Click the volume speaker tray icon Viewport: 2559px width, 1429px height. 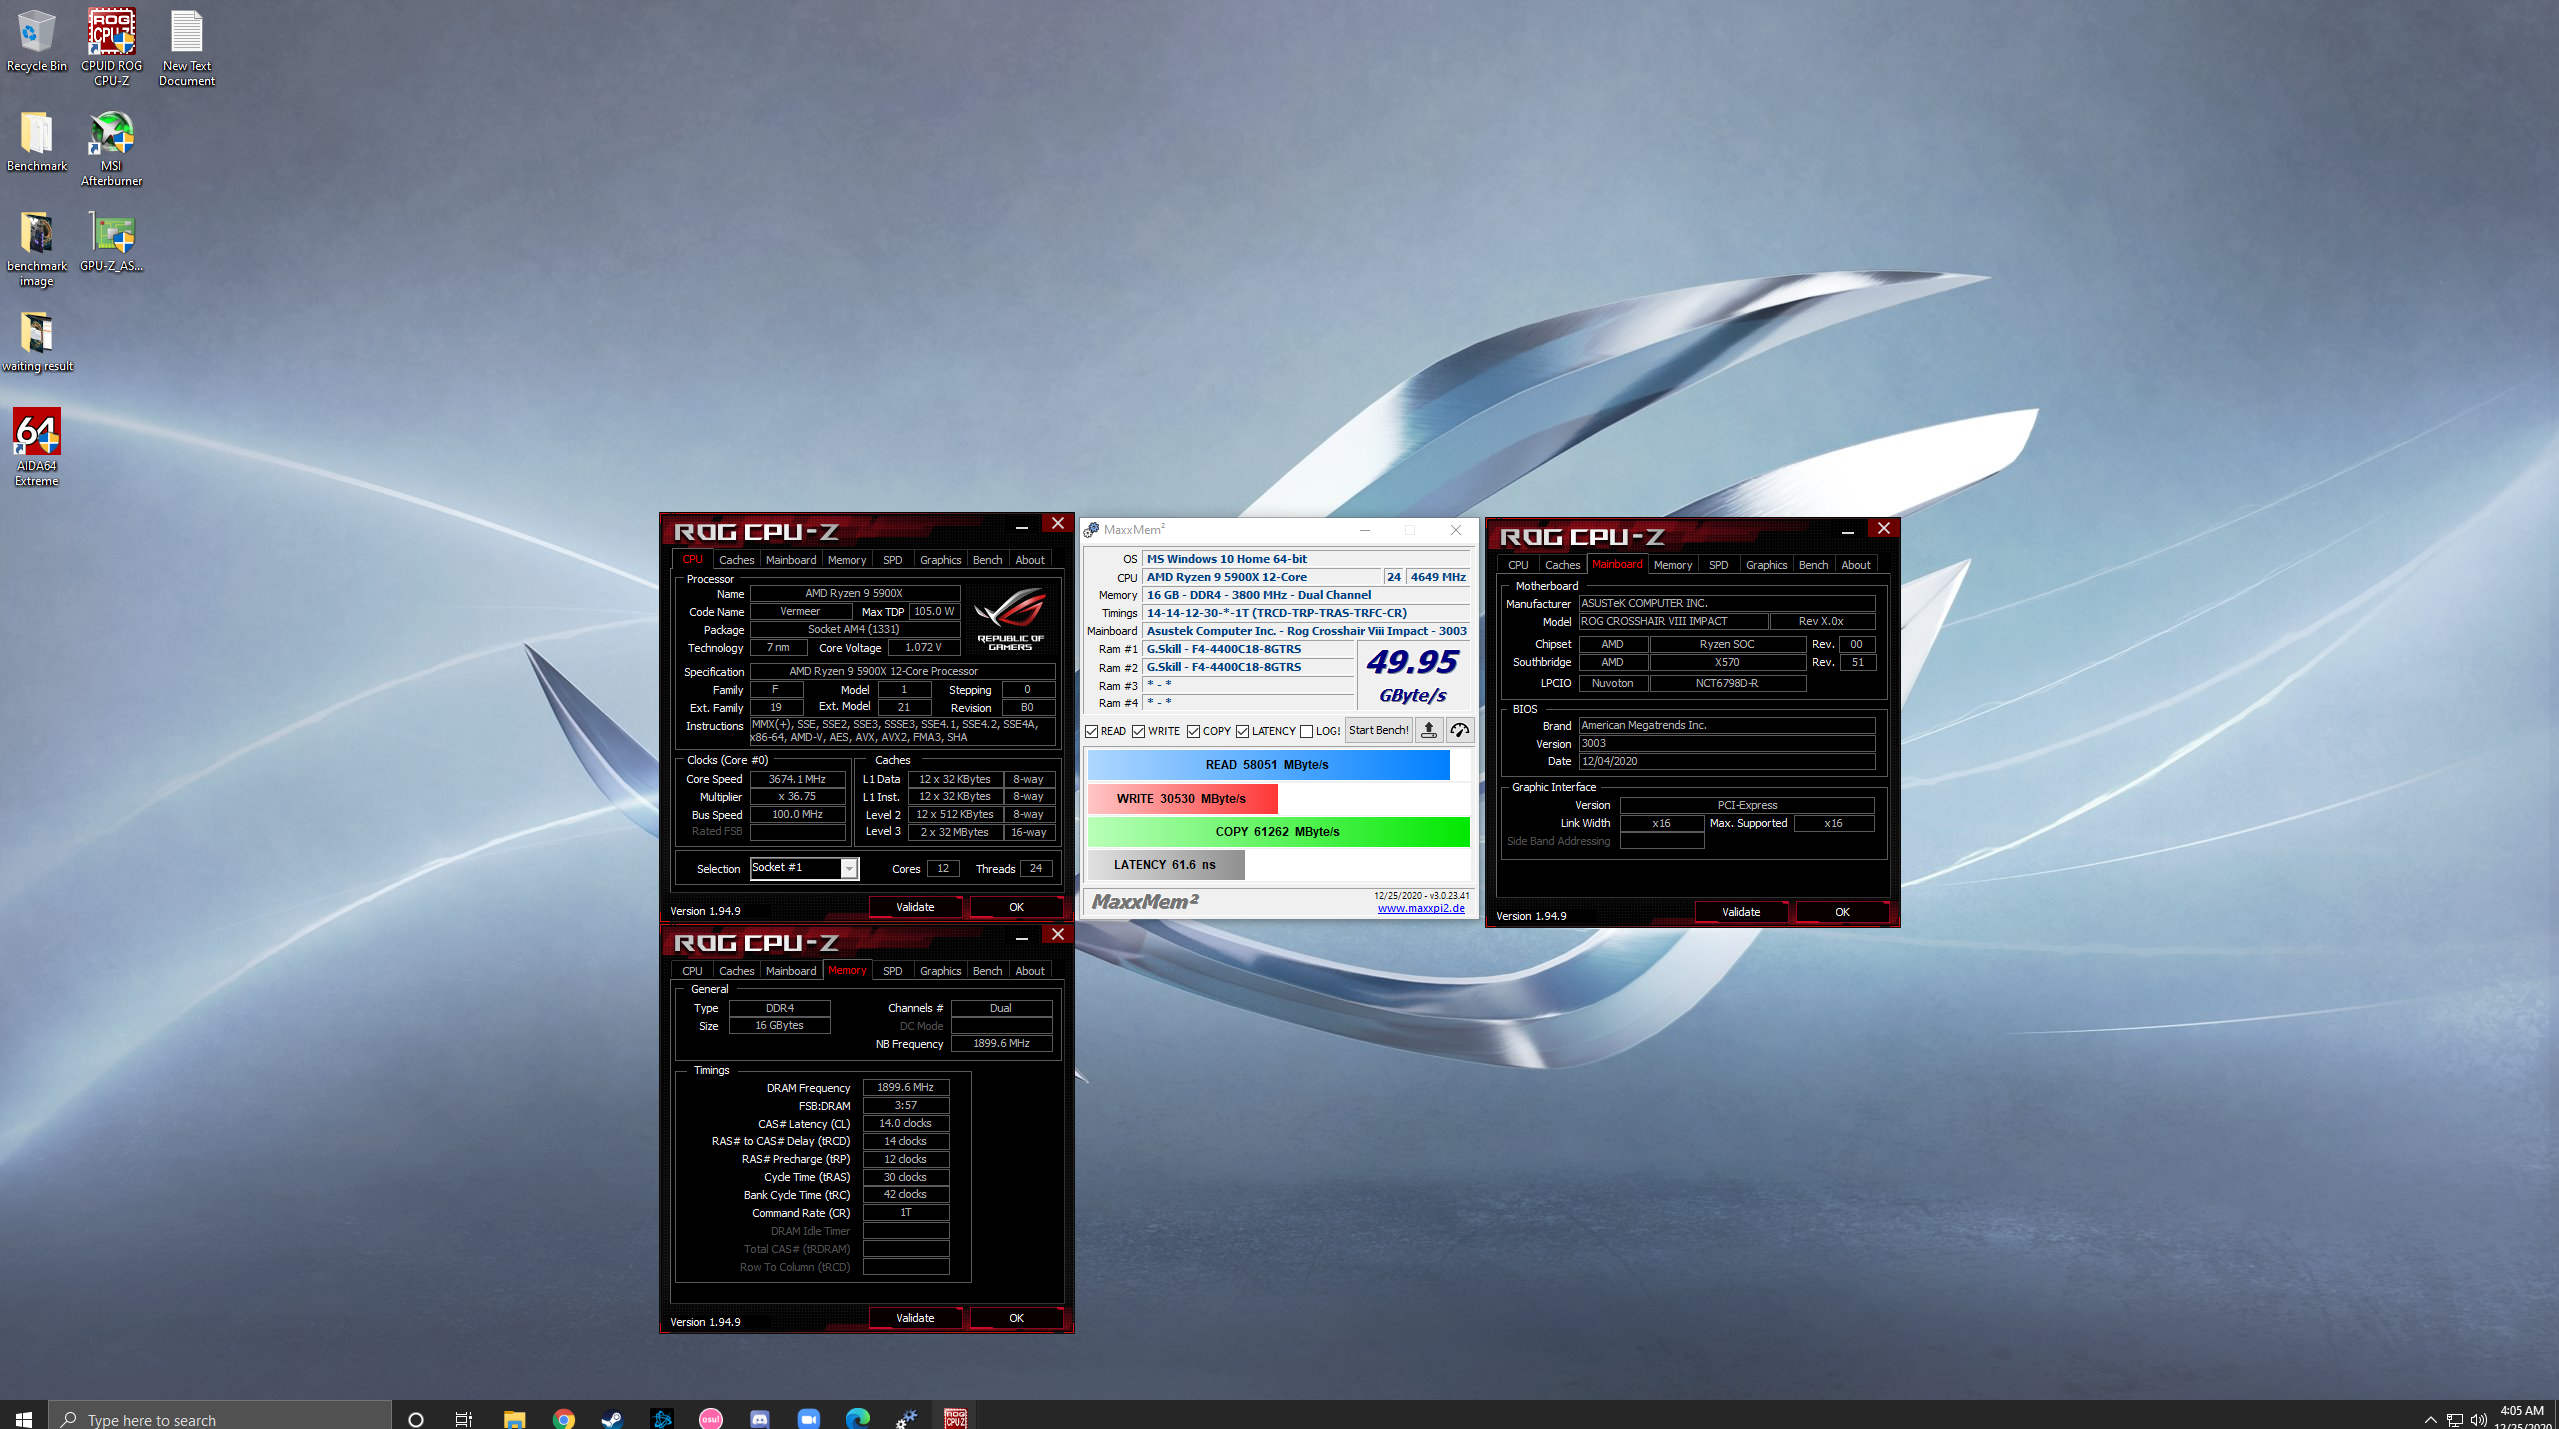[2478, 1419]
